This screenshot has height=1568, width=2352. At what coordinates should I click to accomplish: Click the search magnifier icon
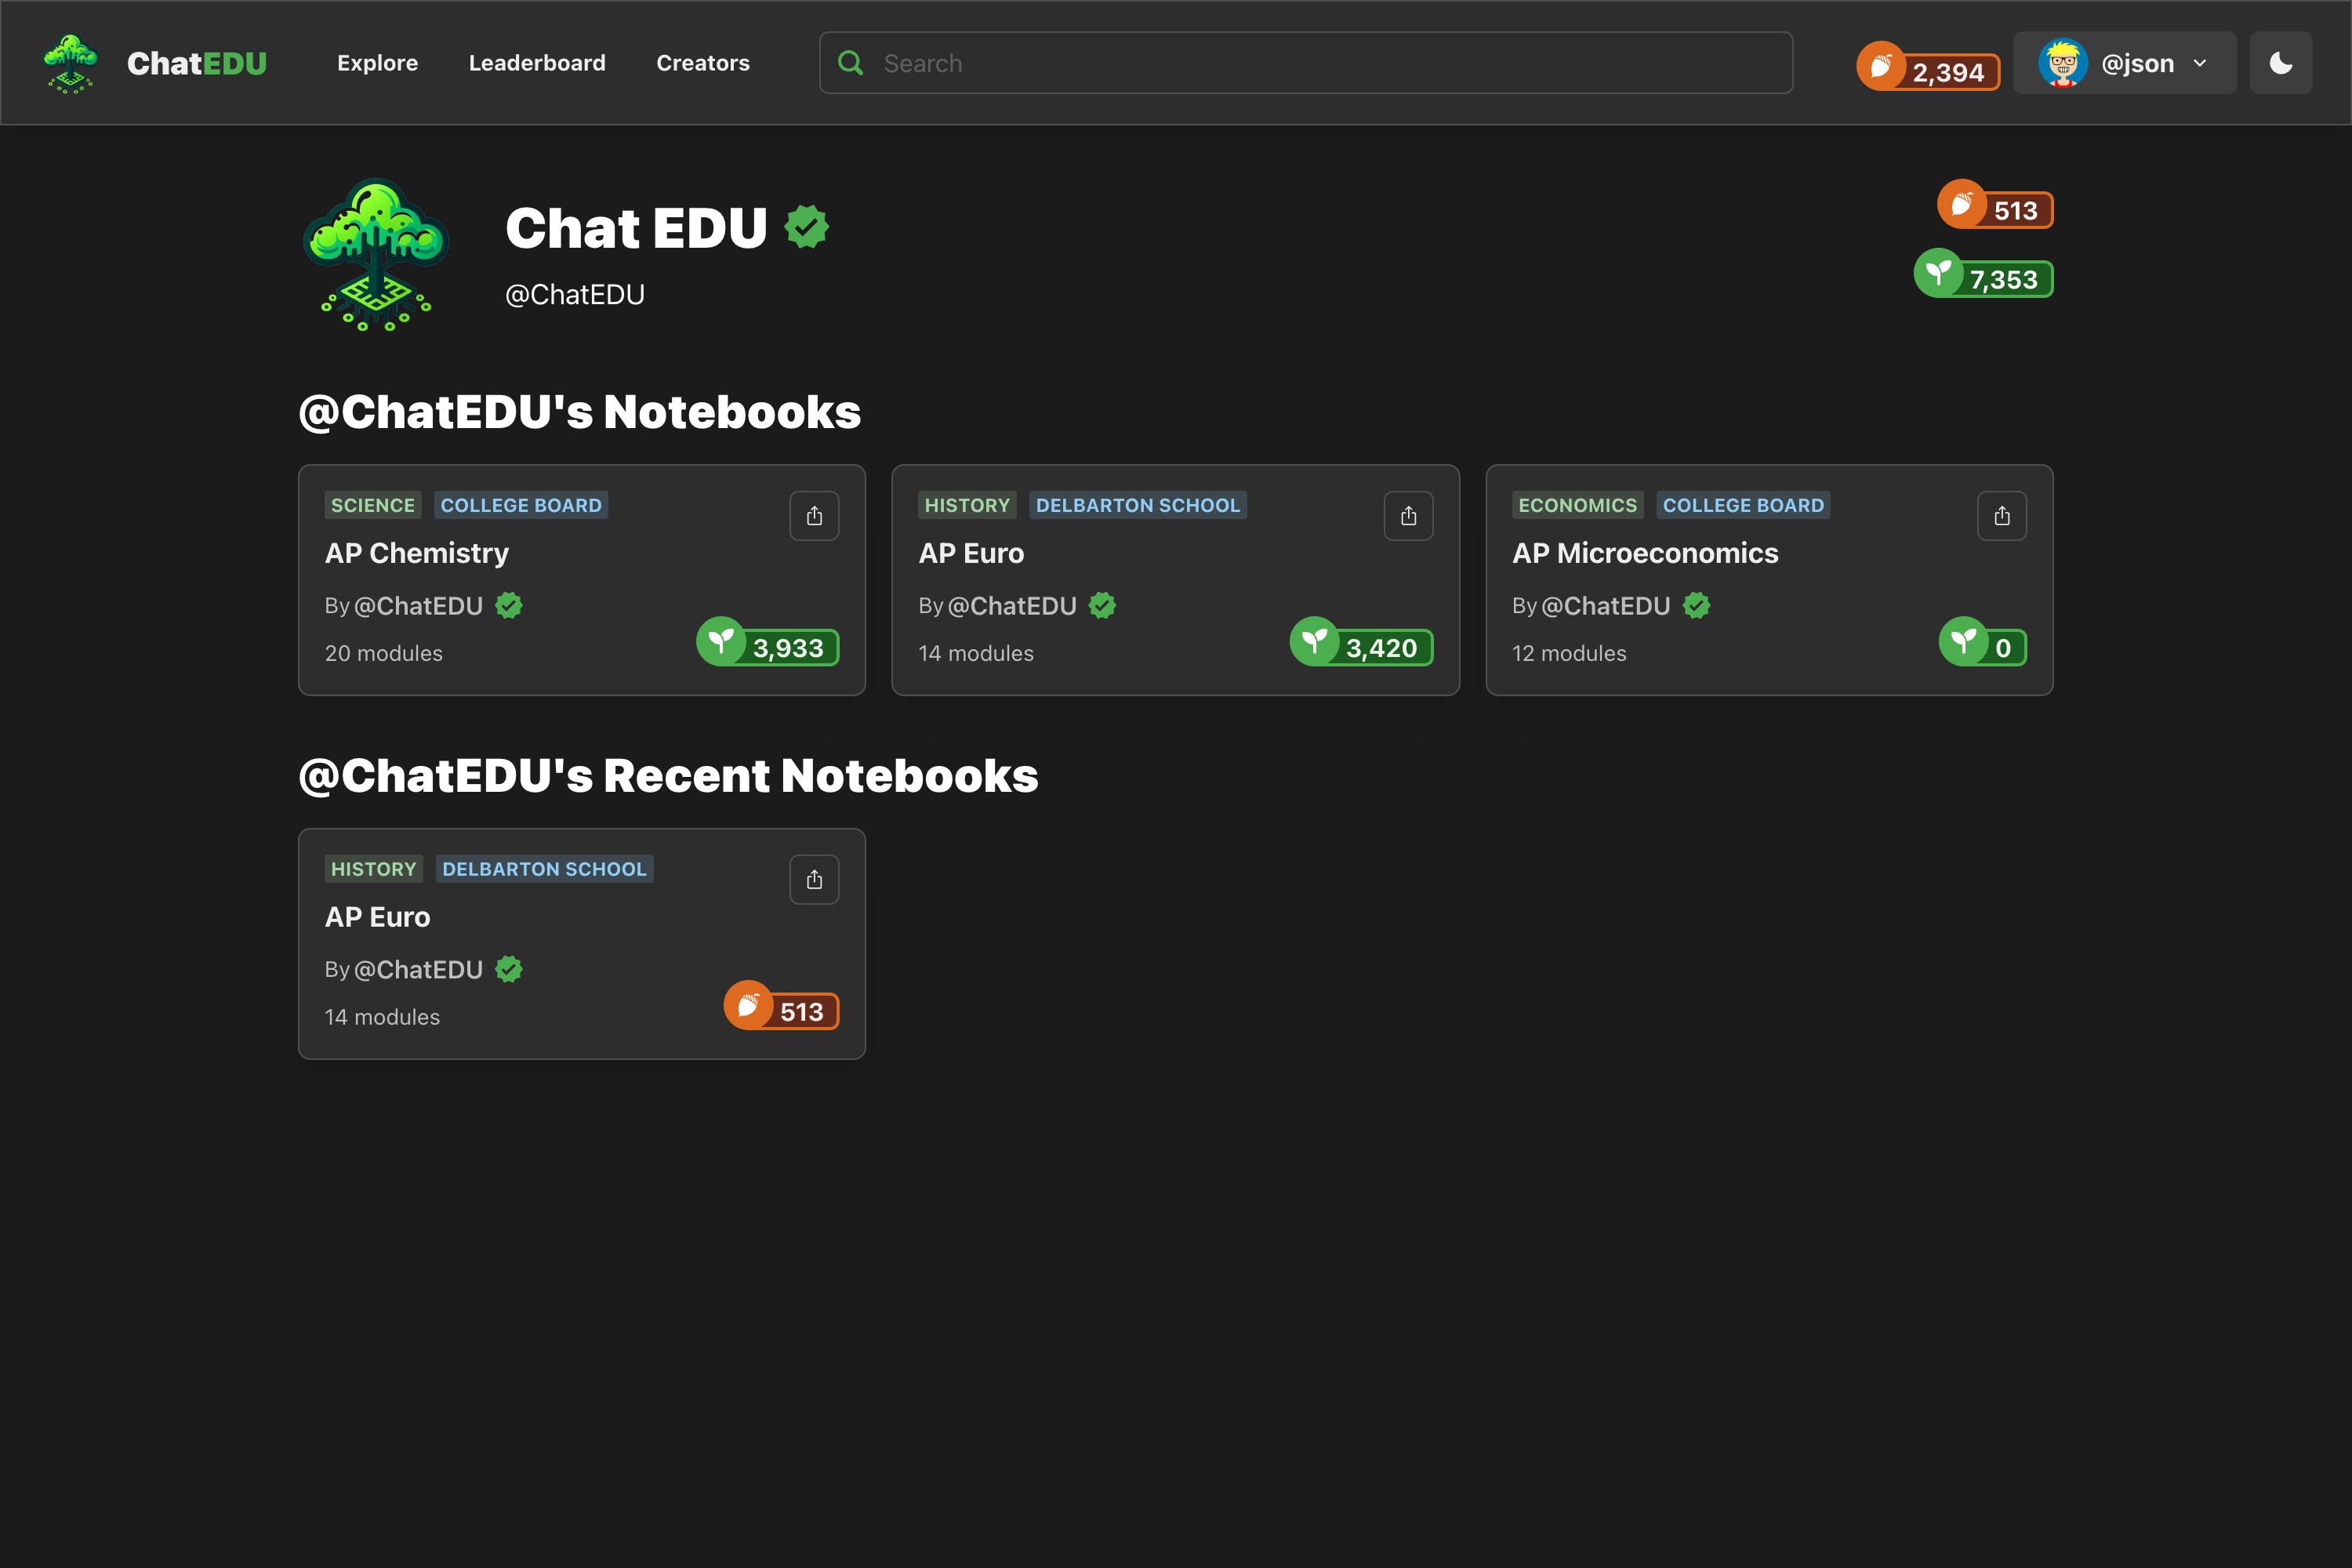[850, 63]
